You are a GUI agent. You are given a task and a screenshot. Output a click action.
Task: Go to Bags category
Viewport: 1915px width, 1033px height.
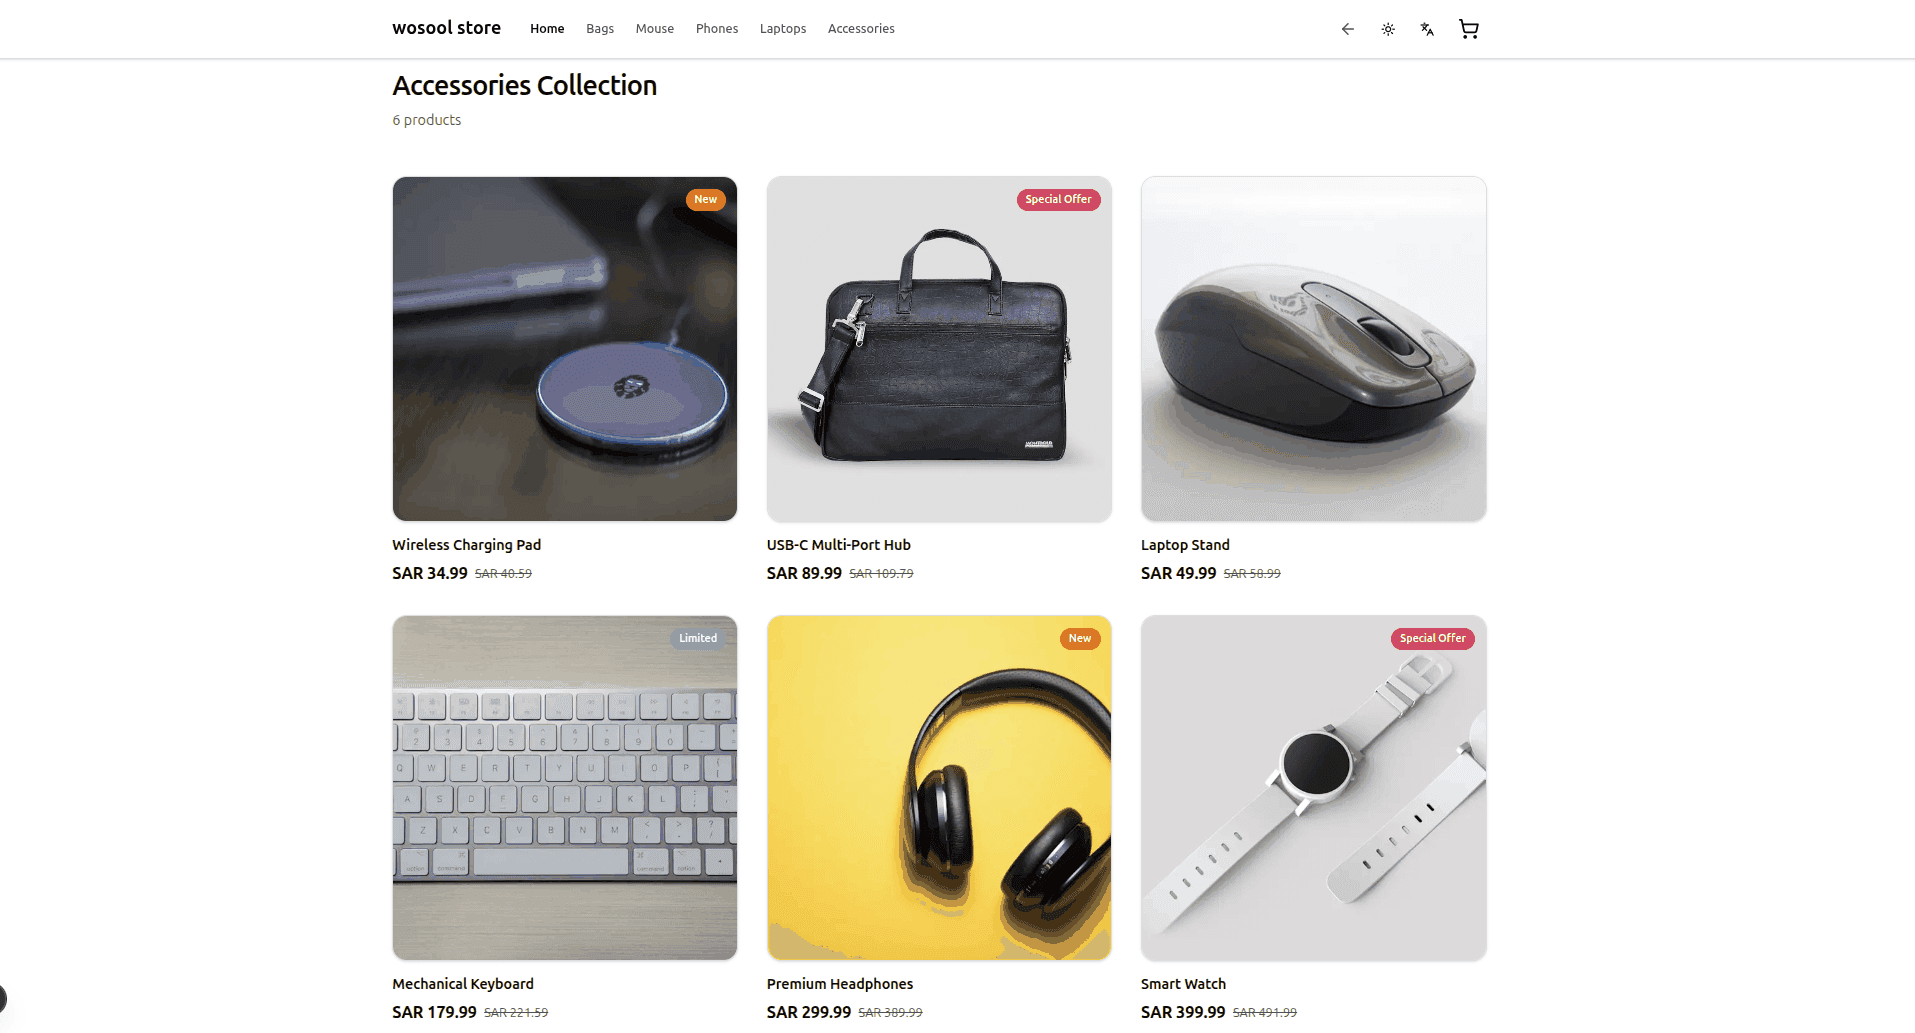tap(600, 29)
